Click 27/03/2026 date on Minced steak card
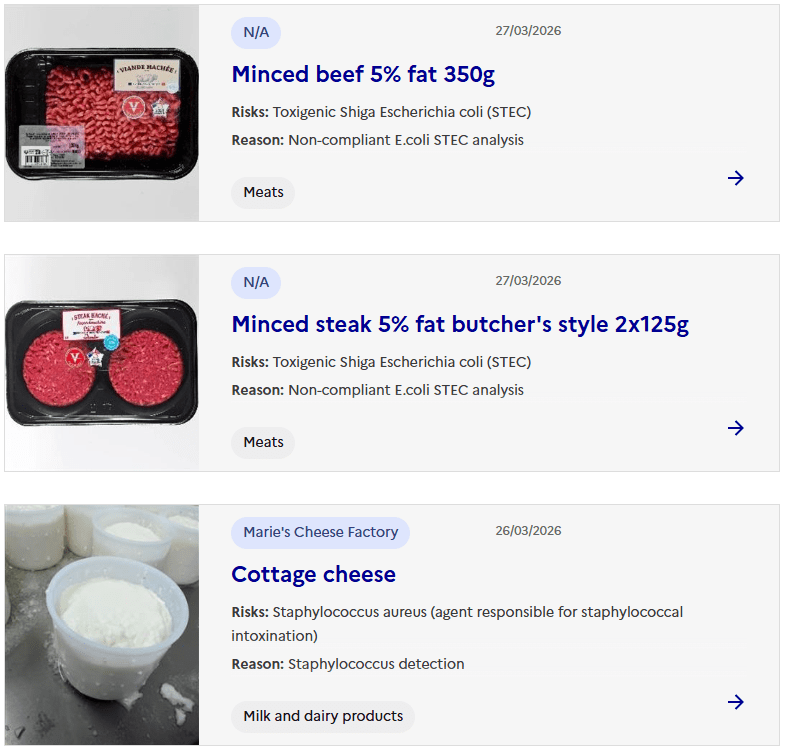This screenshot has height=752, width=785. [x=528, y=281]
